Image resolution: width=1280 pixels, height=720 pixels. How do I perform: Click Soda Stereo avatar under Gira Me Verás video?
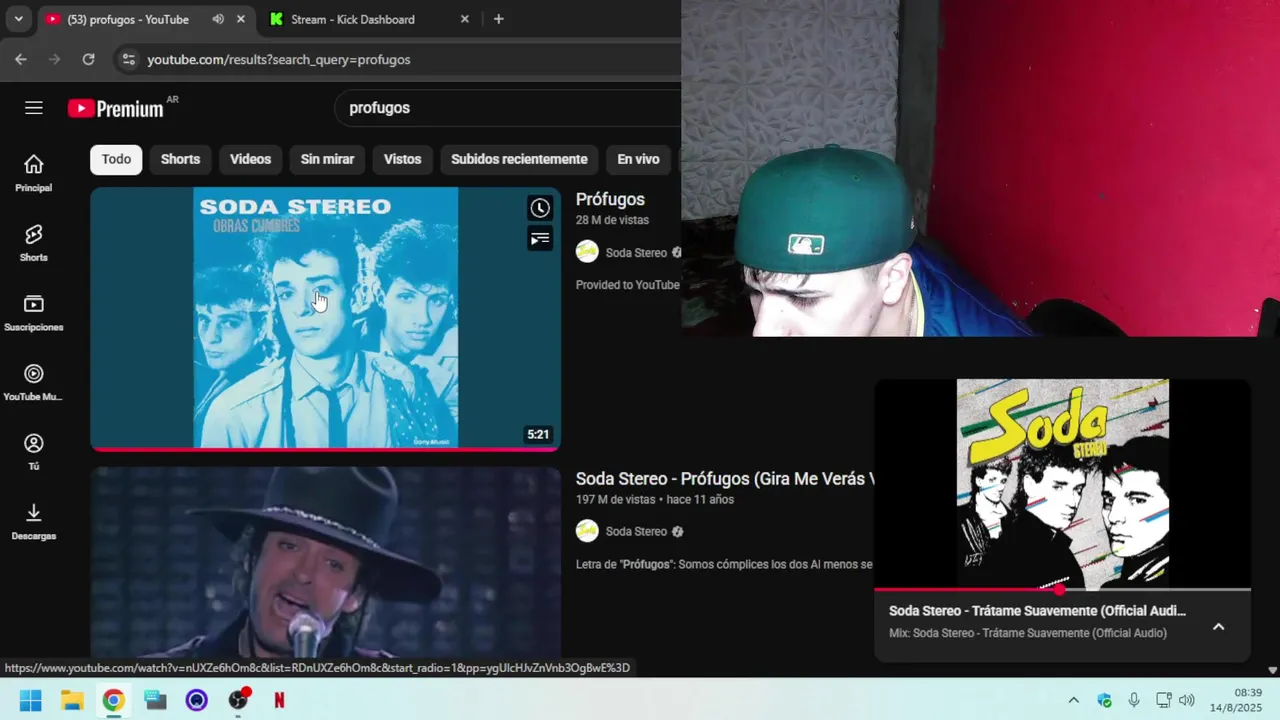[587, 531]
